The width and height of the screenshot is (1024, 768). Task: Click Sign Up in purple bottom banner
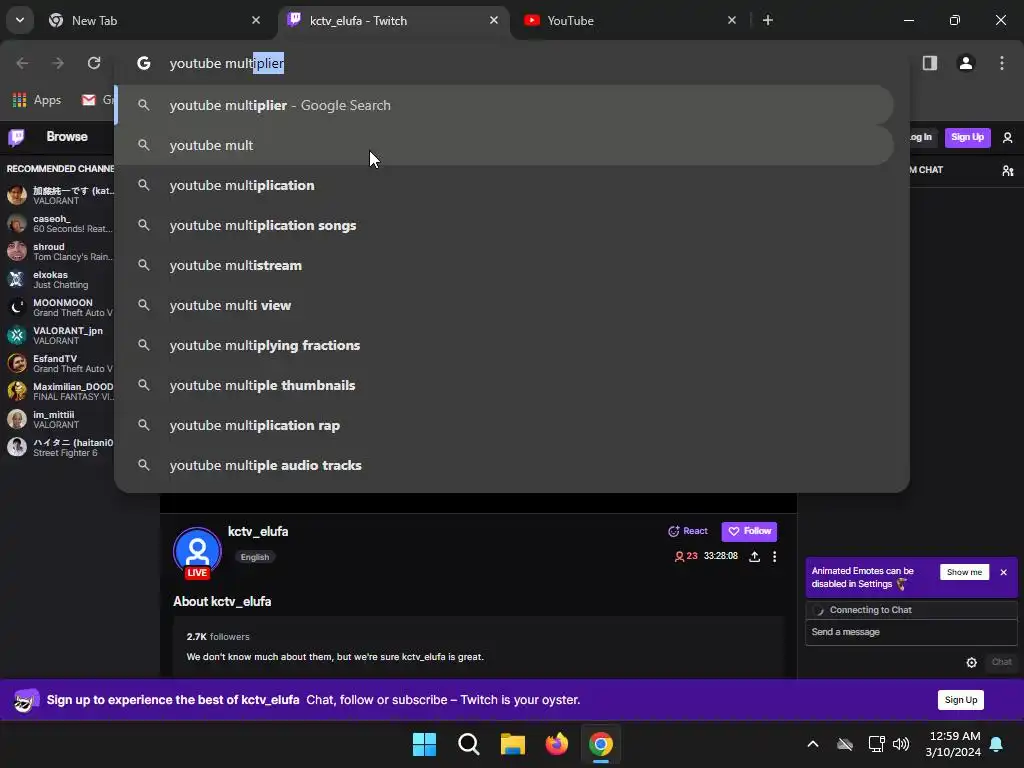pyautogui.click(x=961, y=699)
